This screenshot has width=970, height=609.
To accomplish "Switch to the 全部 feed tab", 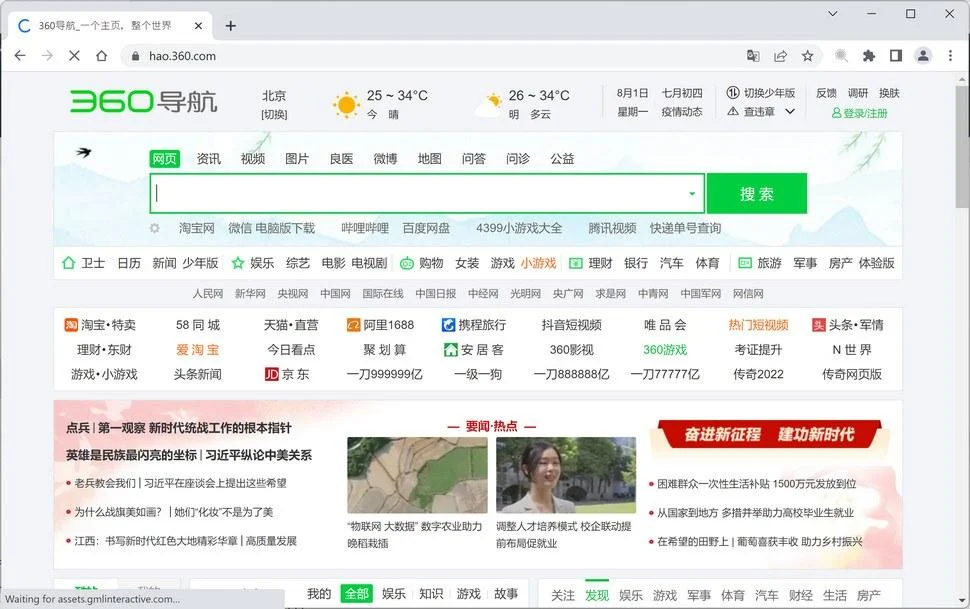I will [356, 594].
